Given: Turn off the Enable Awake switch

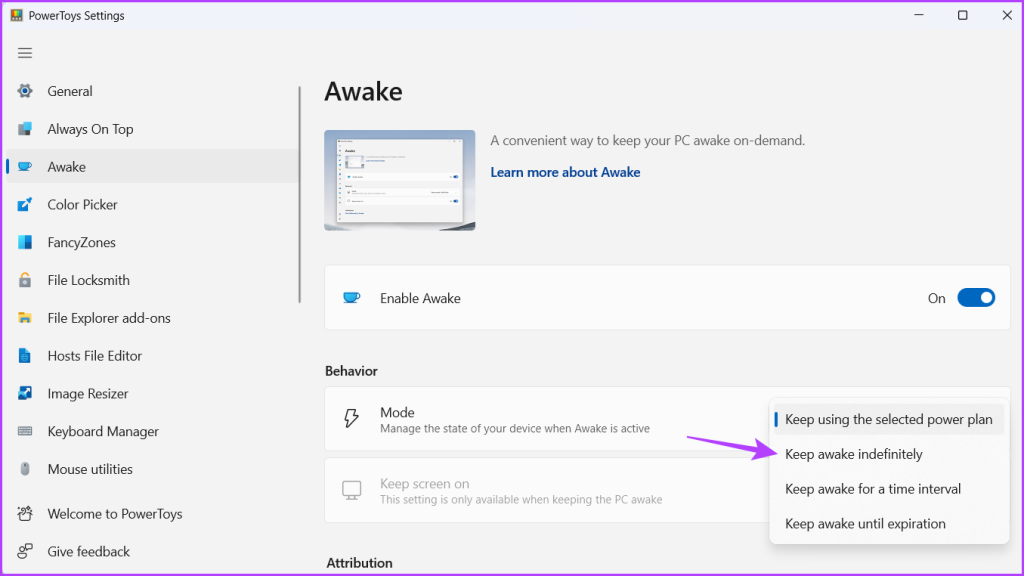Looking at the screenshot, I should tap(976, 298).
